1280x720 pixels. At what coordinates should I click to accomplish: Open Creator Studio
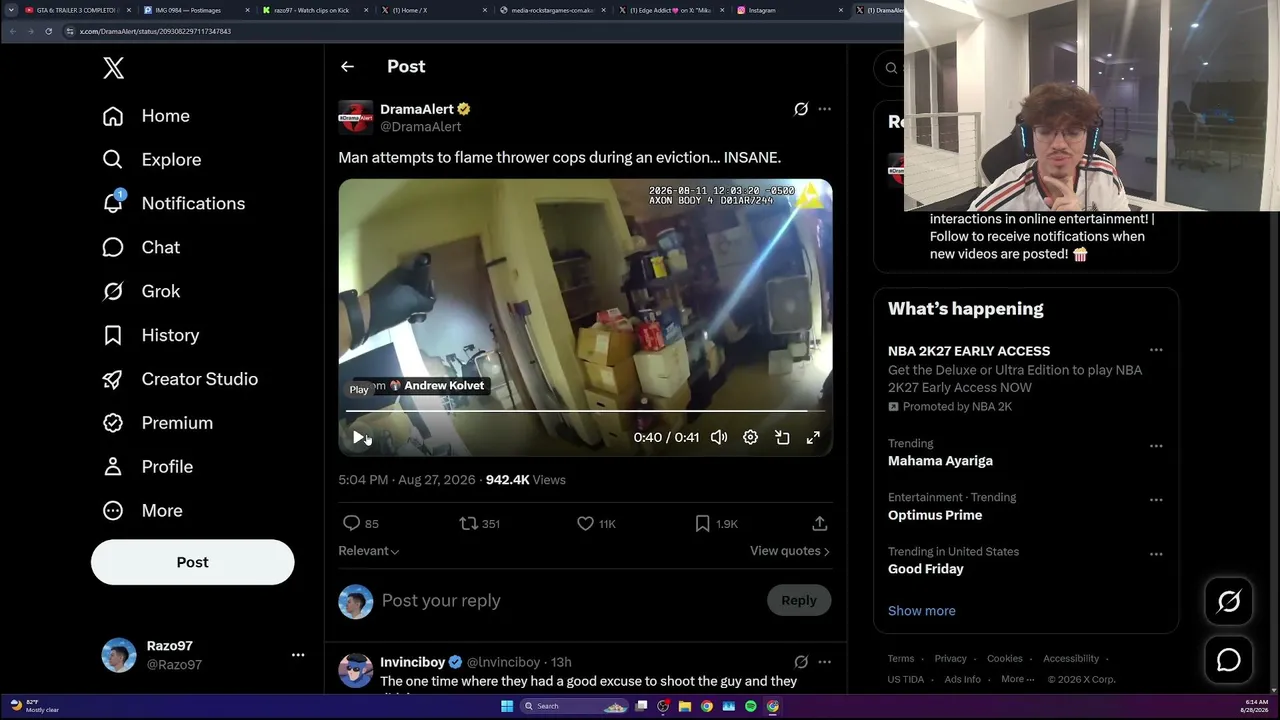(x=180, y=379)
